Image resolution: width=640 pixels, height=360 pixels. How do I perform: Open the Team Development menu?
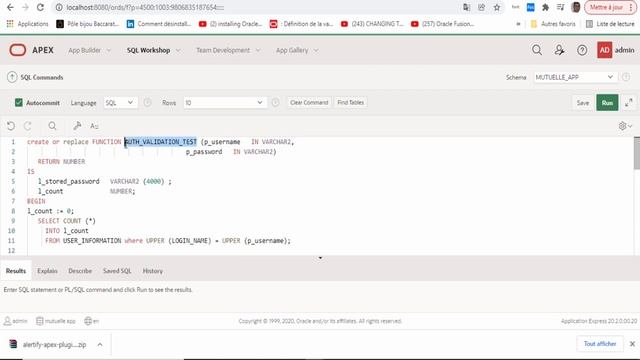pyautogui.click(x=223, y=50)
